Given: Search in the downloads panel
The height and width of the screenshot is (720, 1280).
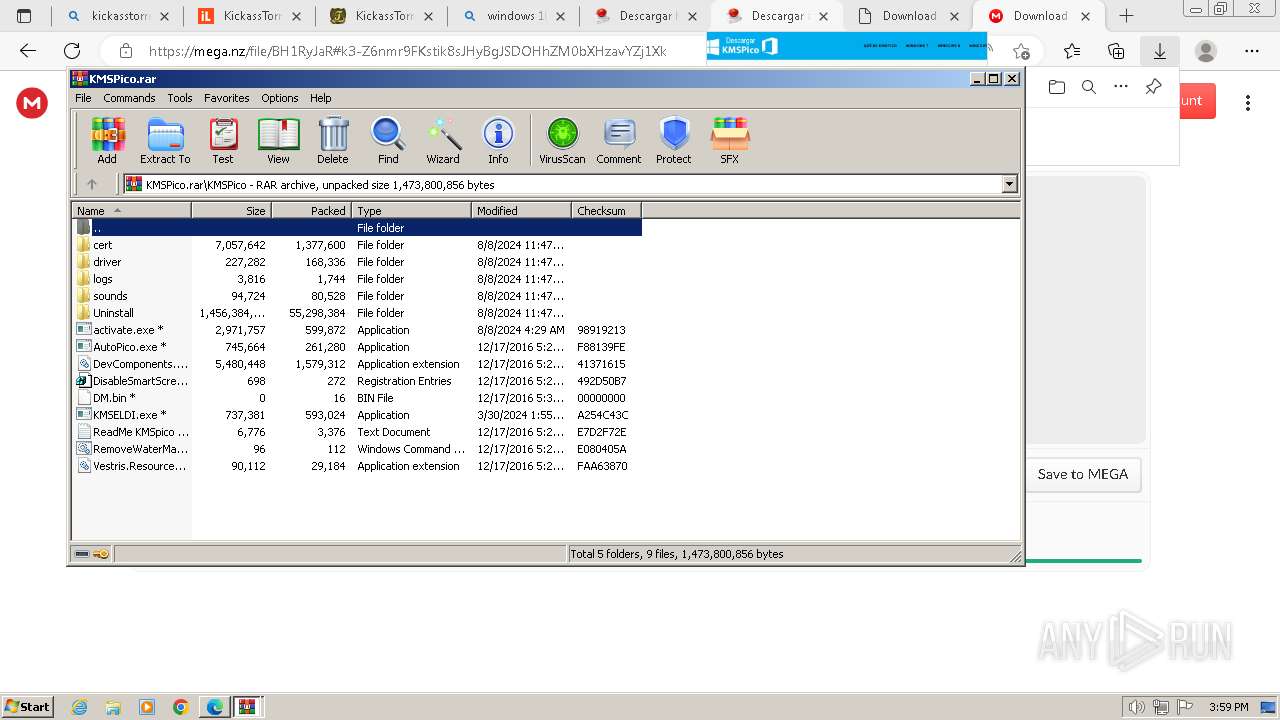Looking at the screenshot, I should pos(1089,87).
